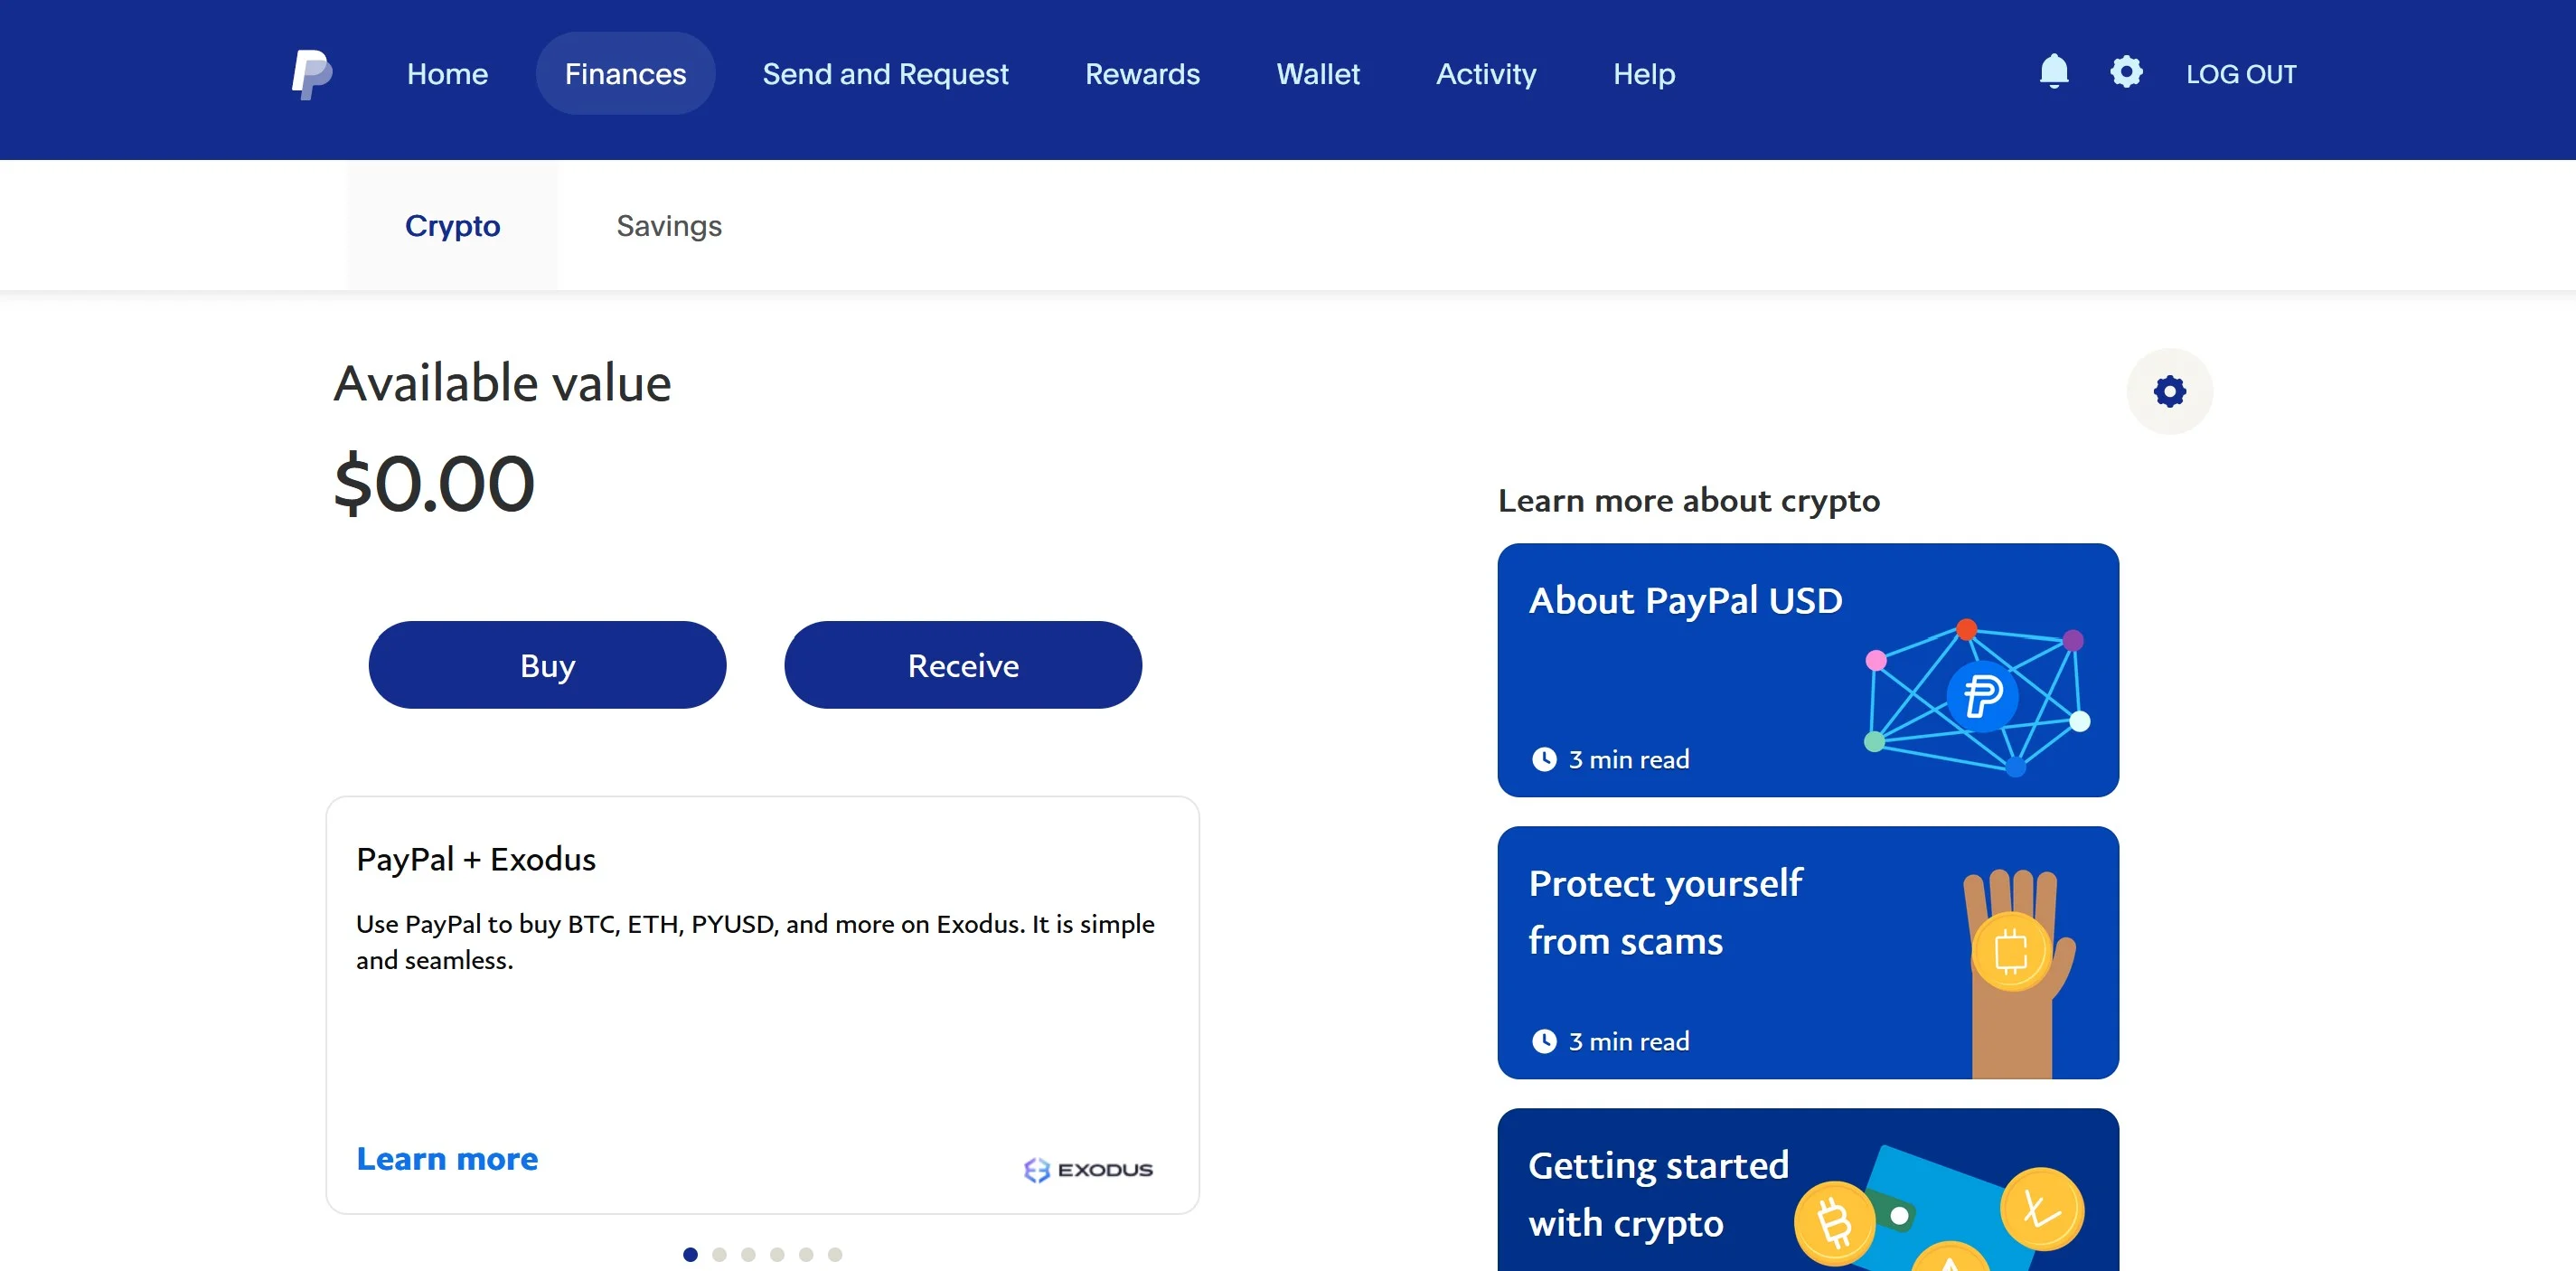The height and width of the screenshot is (1271, 2576).
Task: View the Activity page
Action: (1486, 74)
